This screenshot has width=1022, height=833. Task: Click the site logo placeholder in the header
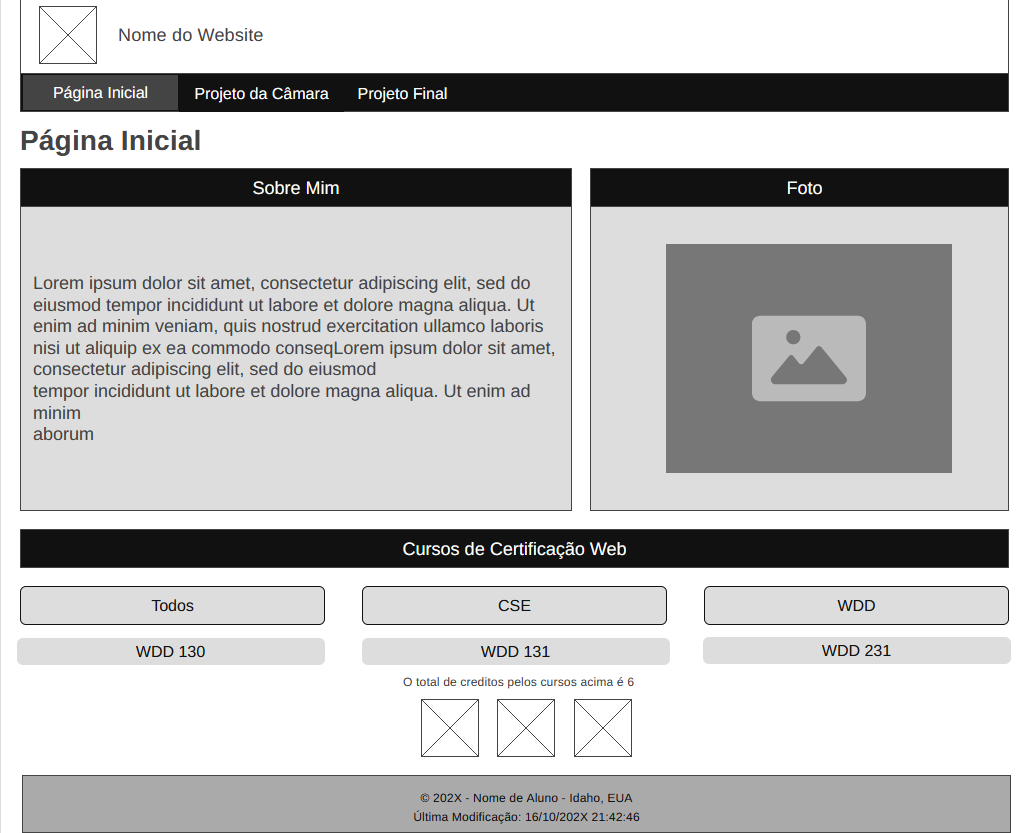[68, 35]
